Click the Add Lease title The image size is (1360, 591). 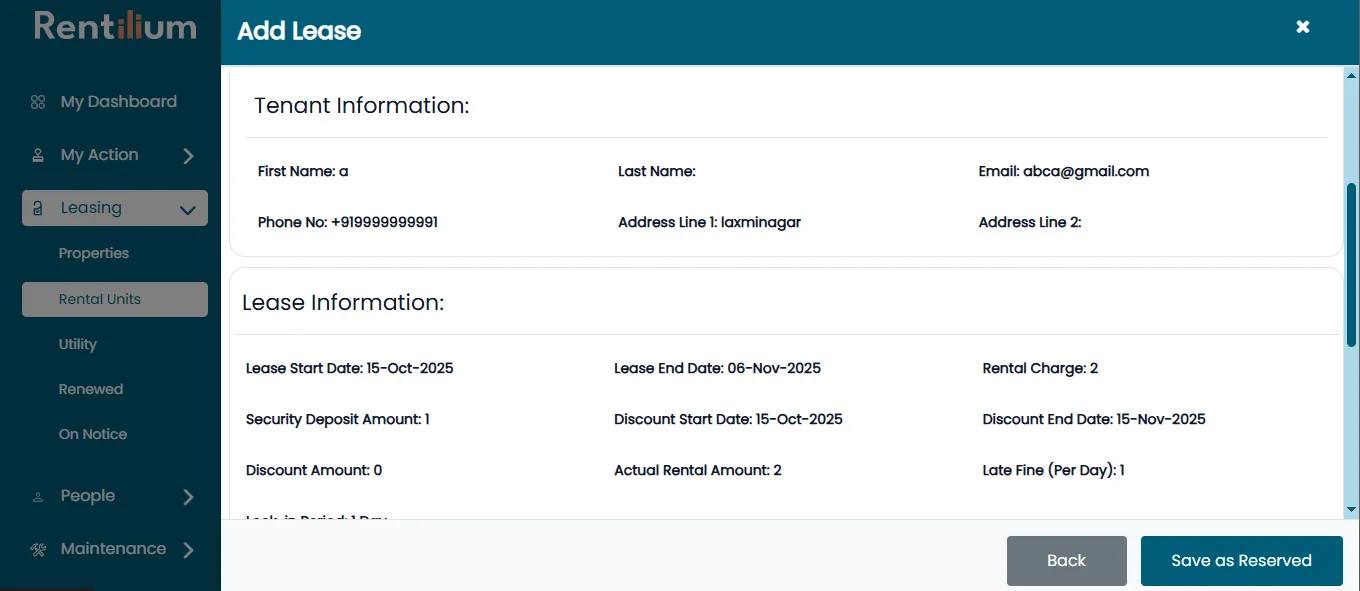coord(299,31)
